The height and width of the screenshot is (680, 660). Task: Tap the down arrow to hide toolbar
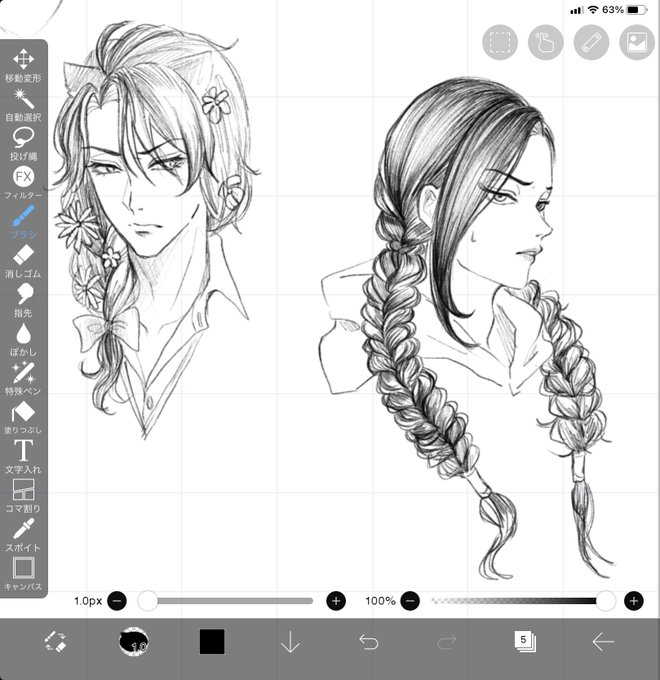pos(290,642)
